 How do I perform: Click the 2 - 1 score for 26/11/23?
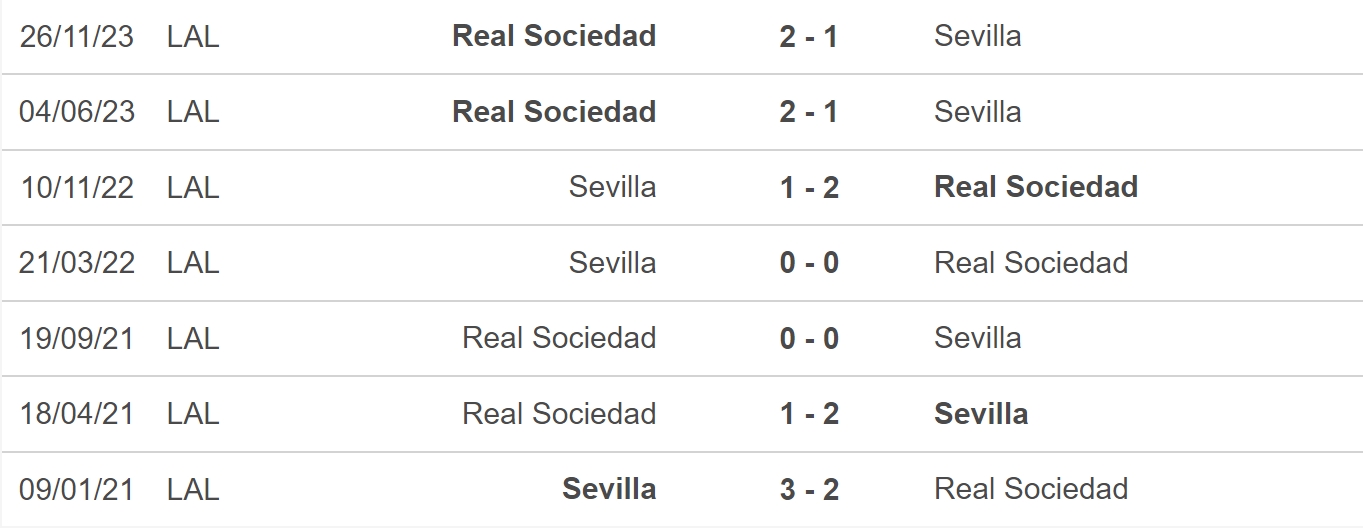[x=809, y=36]
